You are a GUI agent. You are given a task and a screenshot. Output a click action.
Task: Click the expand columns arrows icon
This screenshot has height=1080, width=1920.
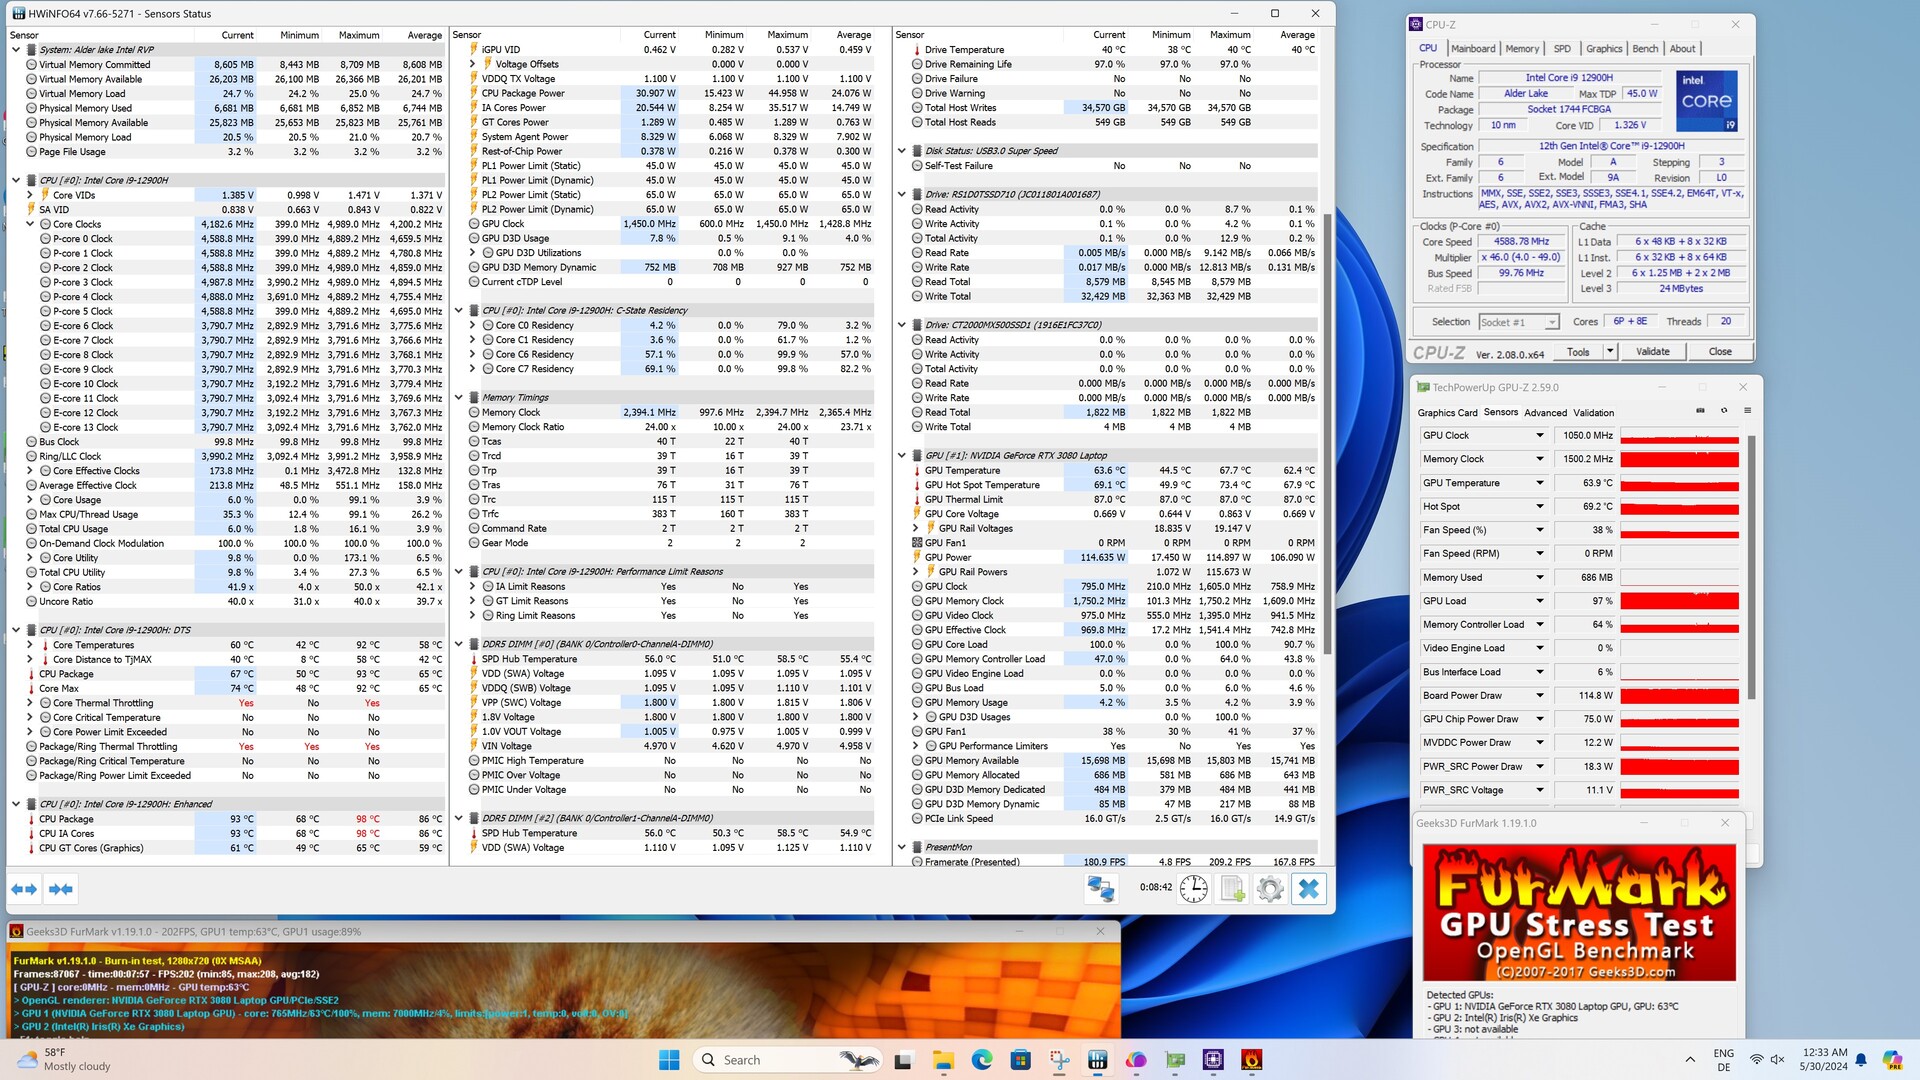[x=24, y=888]
